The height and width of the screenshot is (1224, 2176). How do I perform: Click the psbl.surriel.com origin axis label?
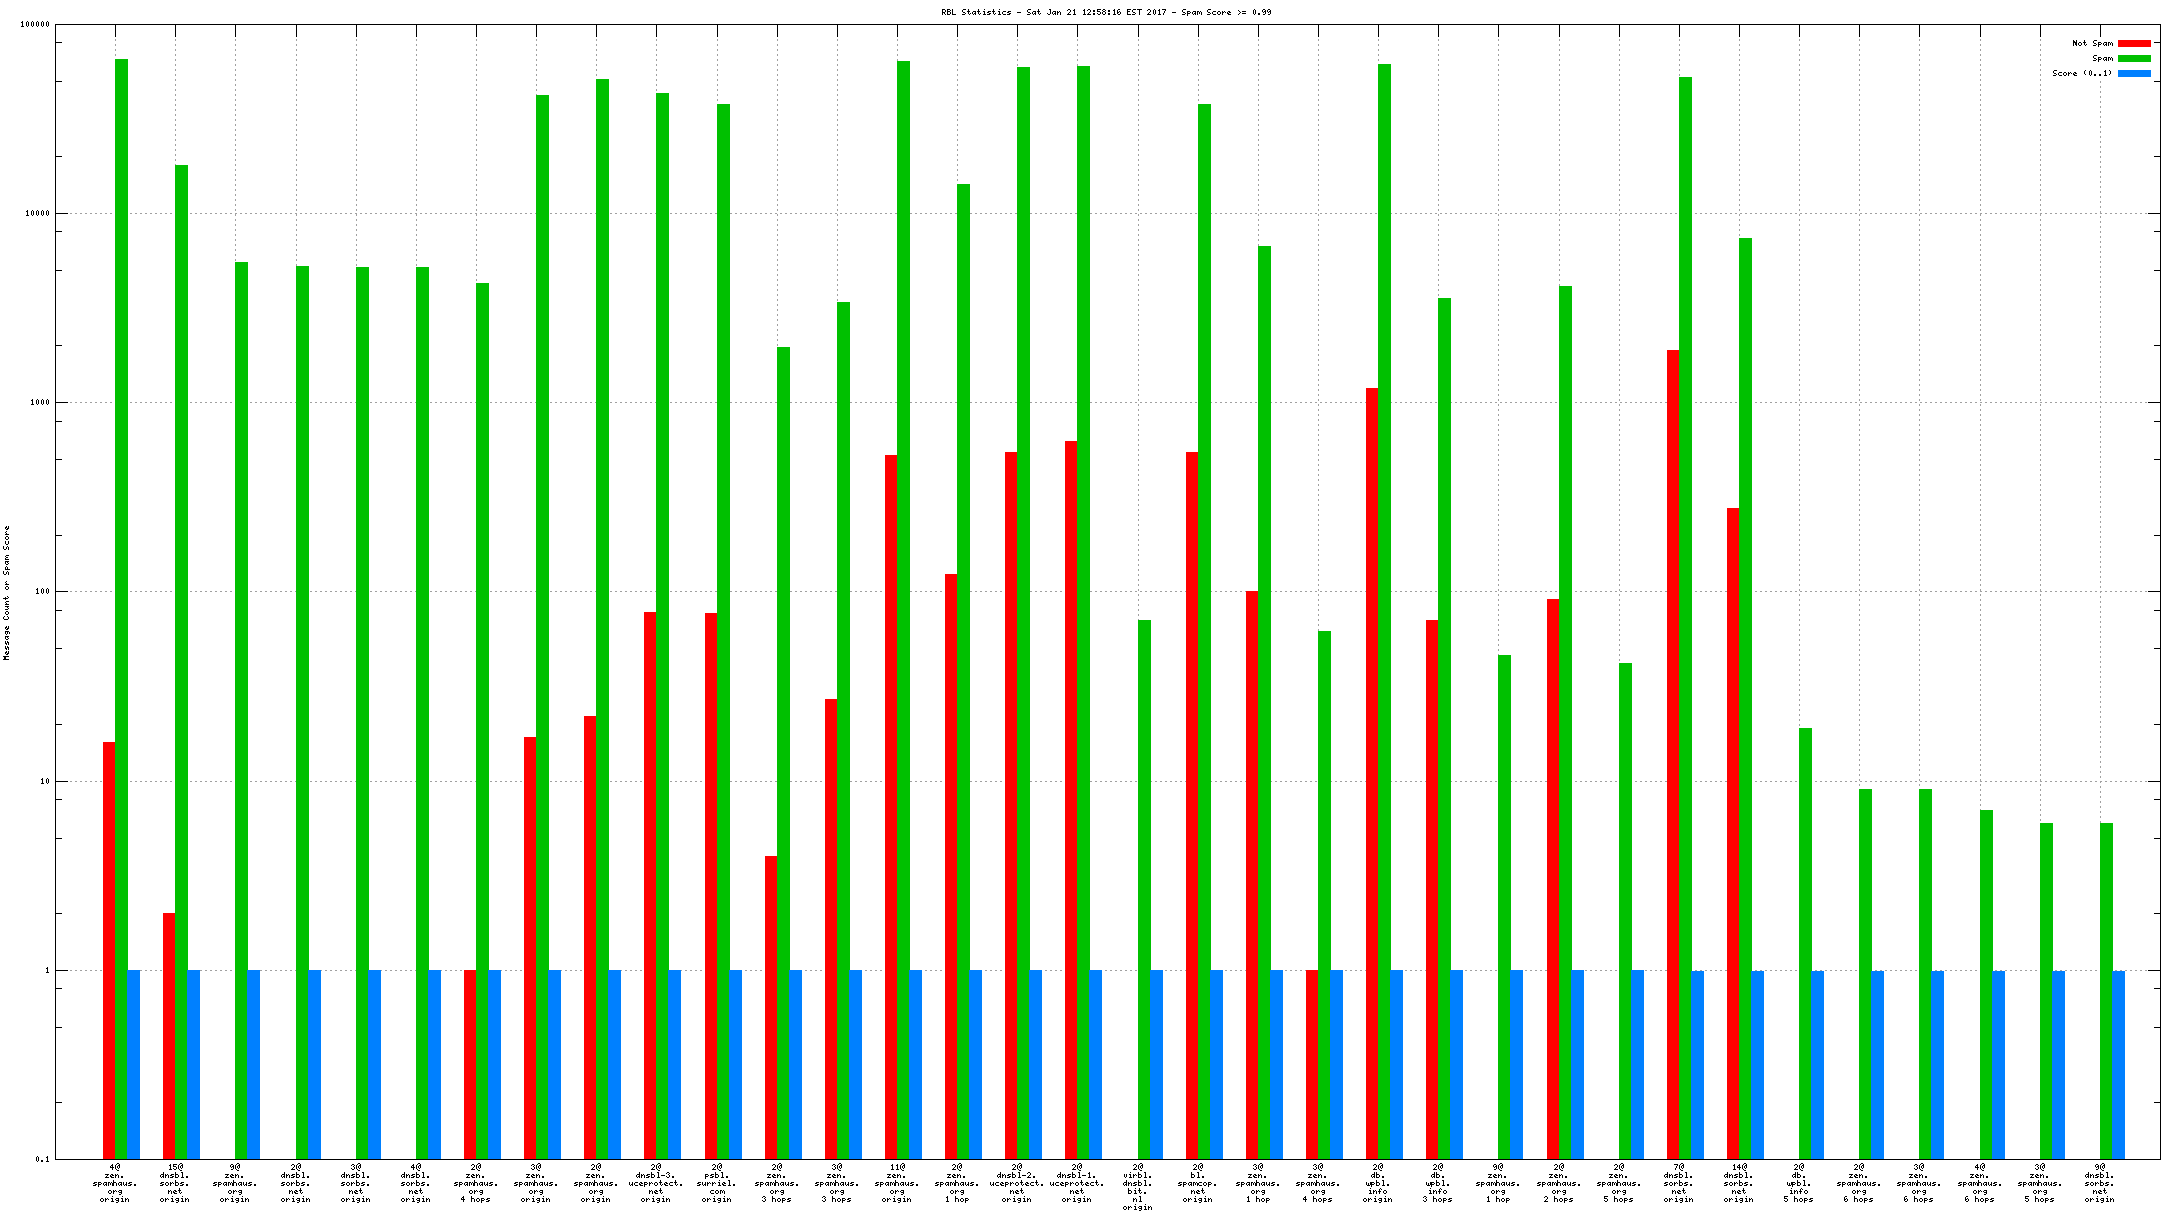click(x=716, y=1183)
